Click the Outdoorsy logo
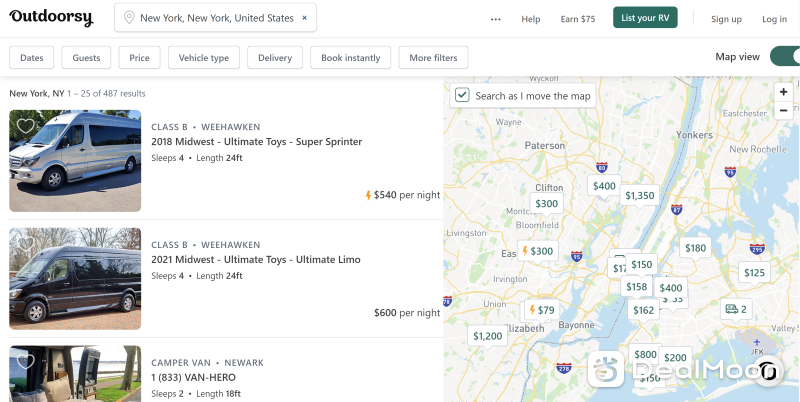This screenshot has height=402, width=800. [x=52, y=18]
